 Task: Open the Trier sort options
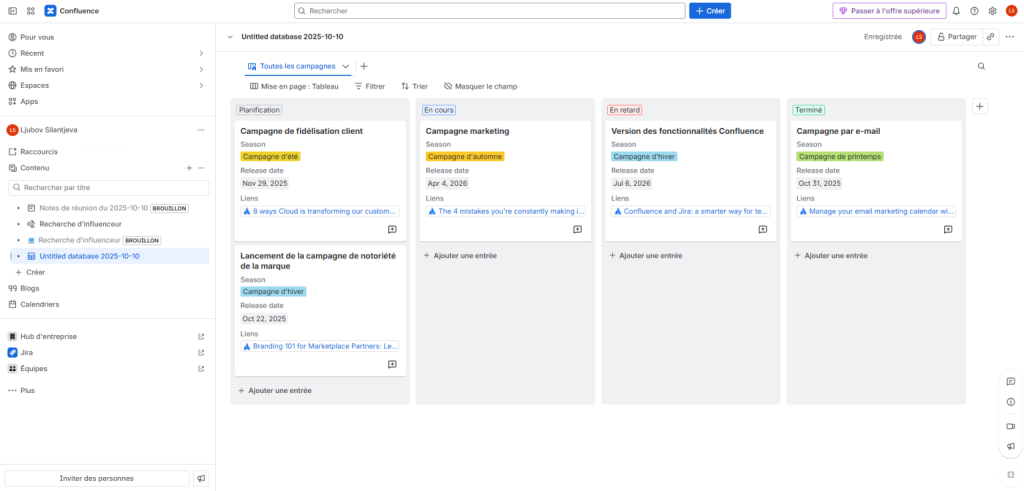click(x=415, y=86)
